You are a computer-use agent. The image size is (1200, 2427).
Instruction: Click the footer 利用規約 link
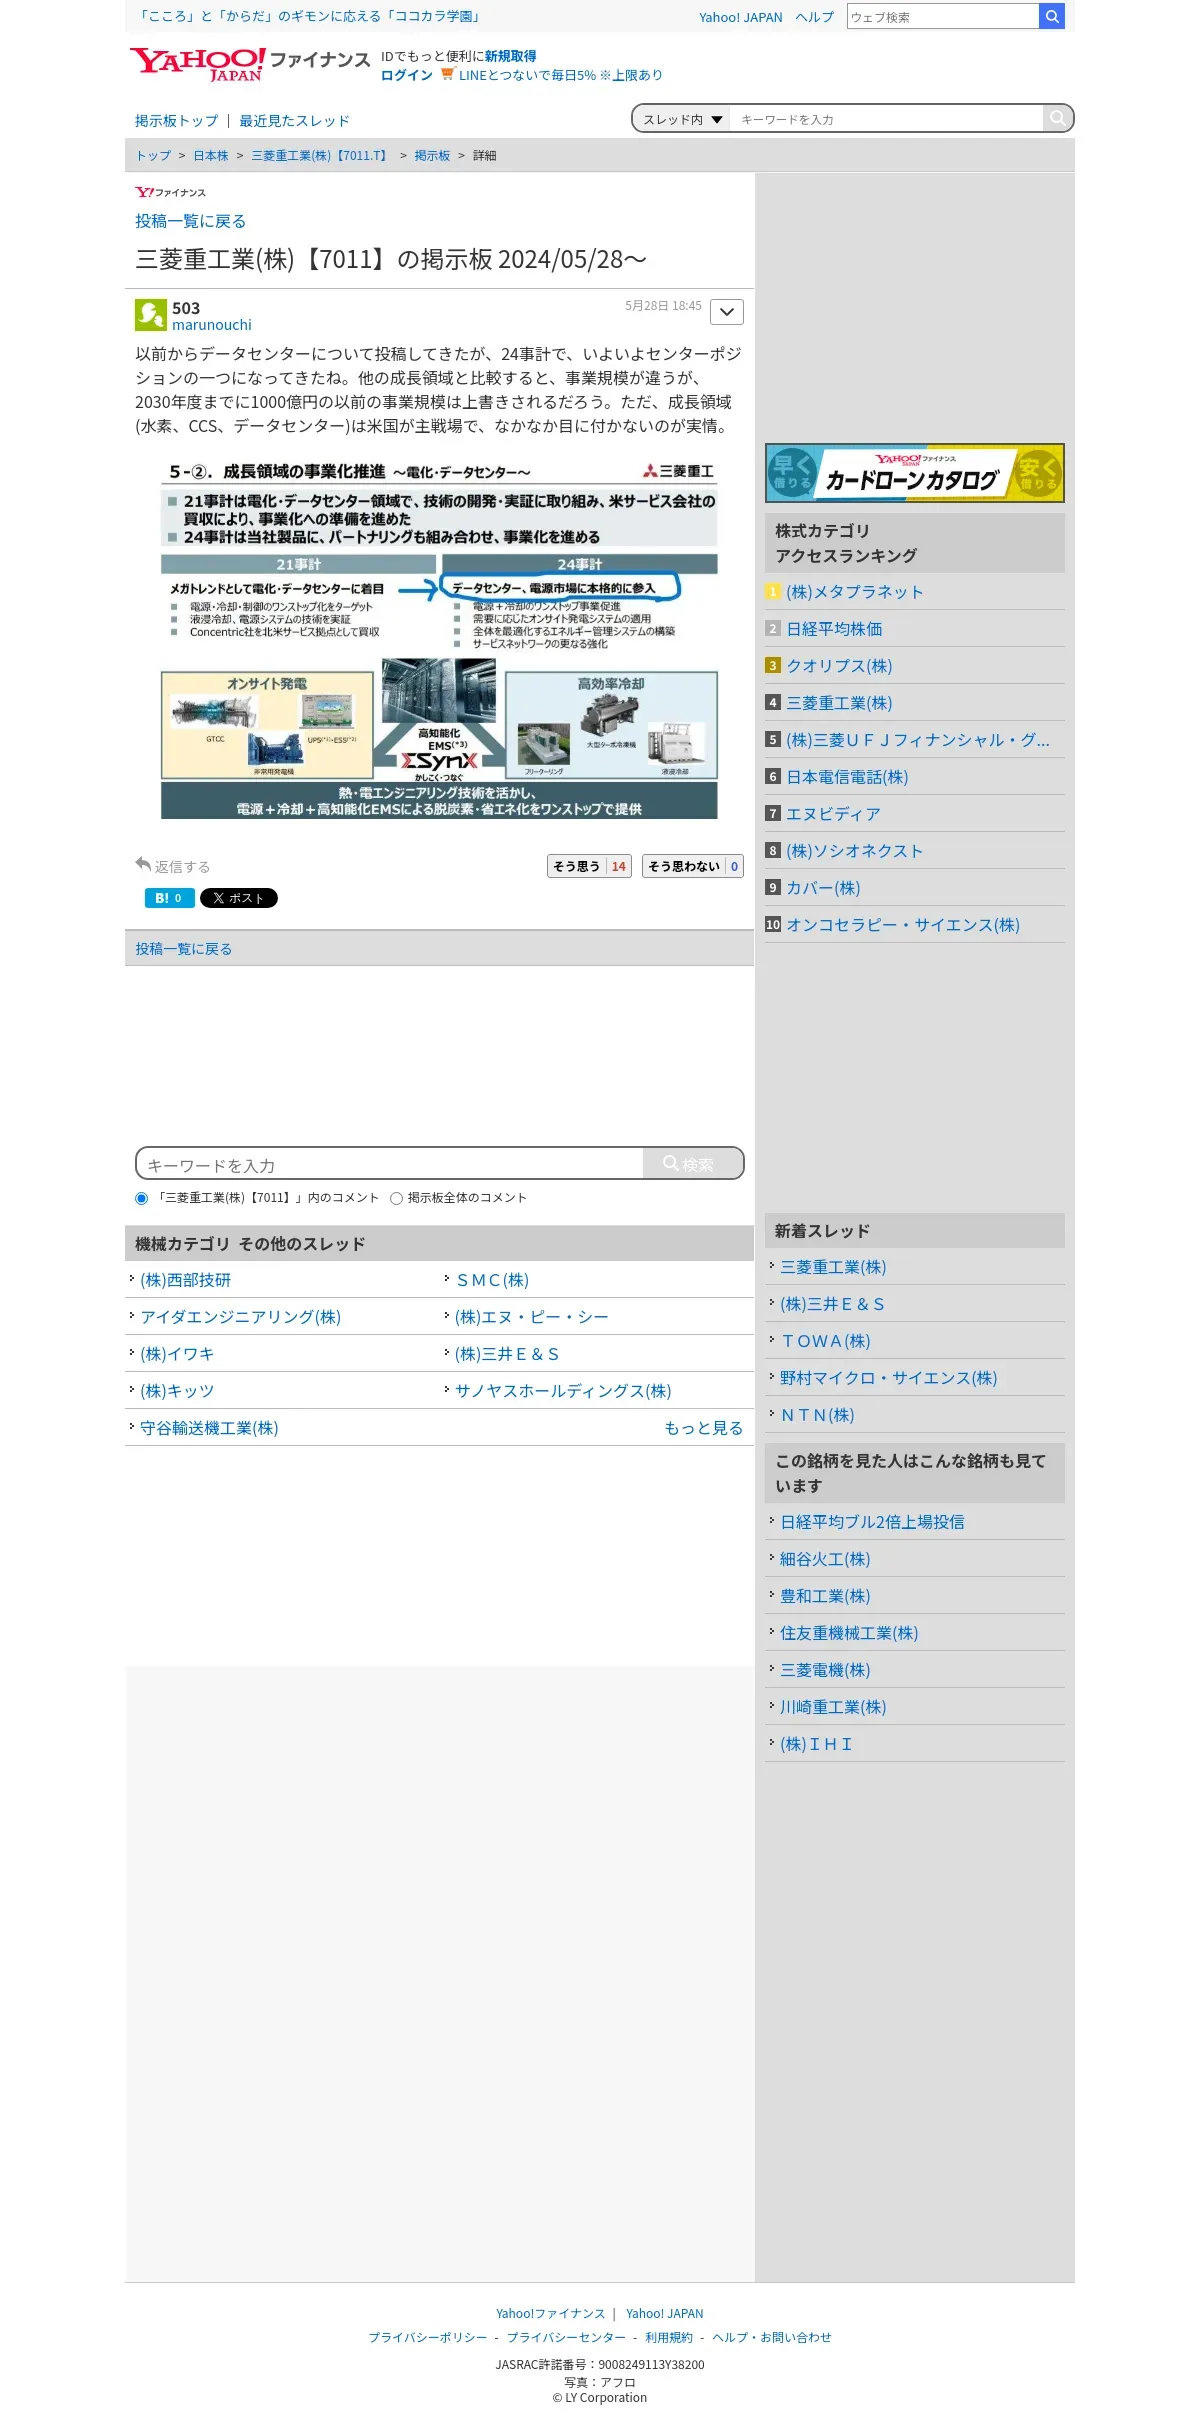tap(669, 2337)
